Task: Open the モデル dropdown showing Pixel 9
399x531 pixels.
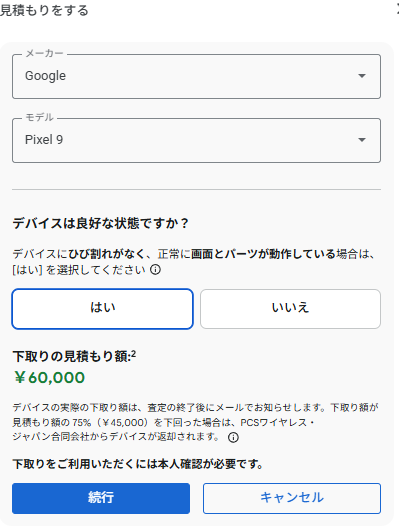Action: [x=196, y=141]
